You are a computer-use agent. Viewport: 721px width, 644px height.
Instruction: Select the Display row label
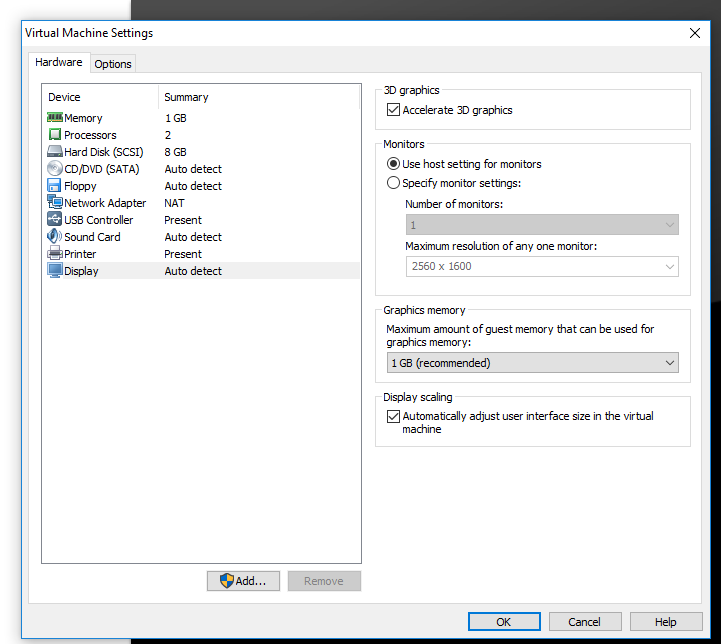point(81,271)
